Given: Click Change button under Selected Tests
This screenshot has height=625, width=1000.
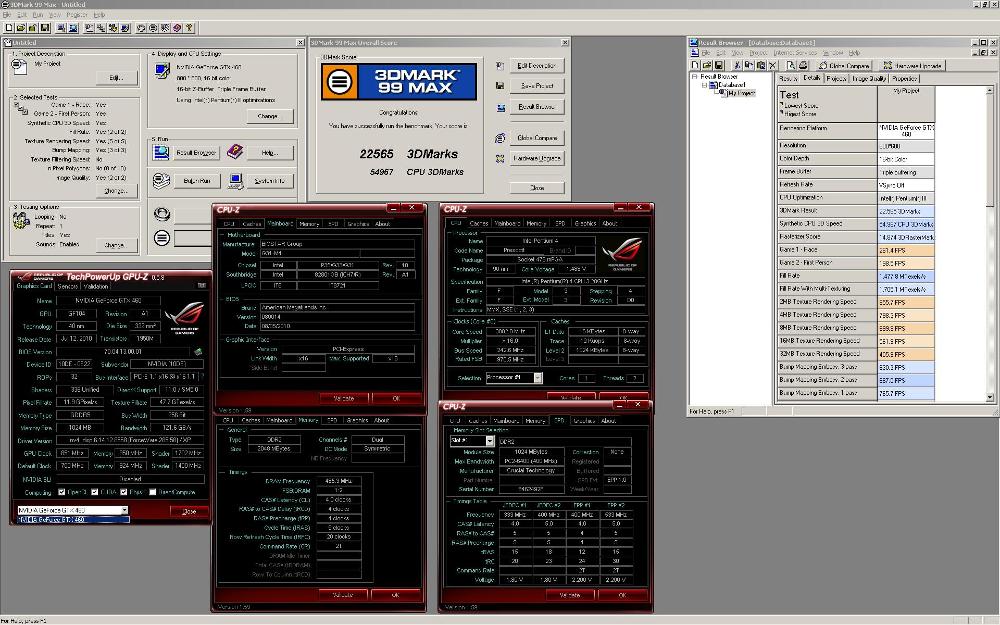Looking at the screenshot, I should pyautogui.click(x=116, y=191).
